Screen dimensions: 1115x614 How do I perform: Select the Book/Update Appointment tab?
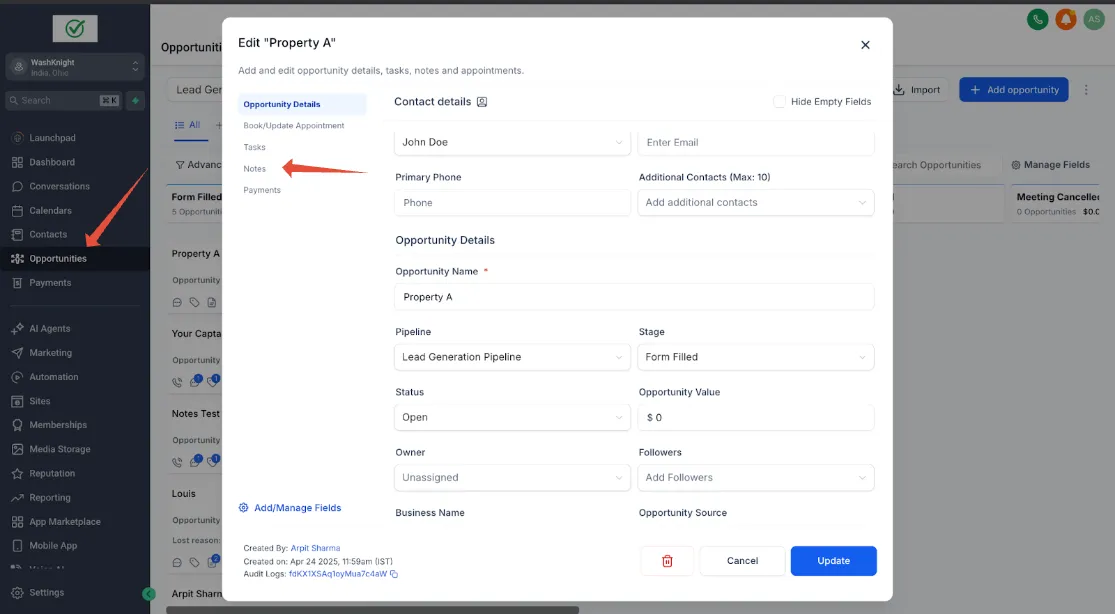click(x=294, y=126)
